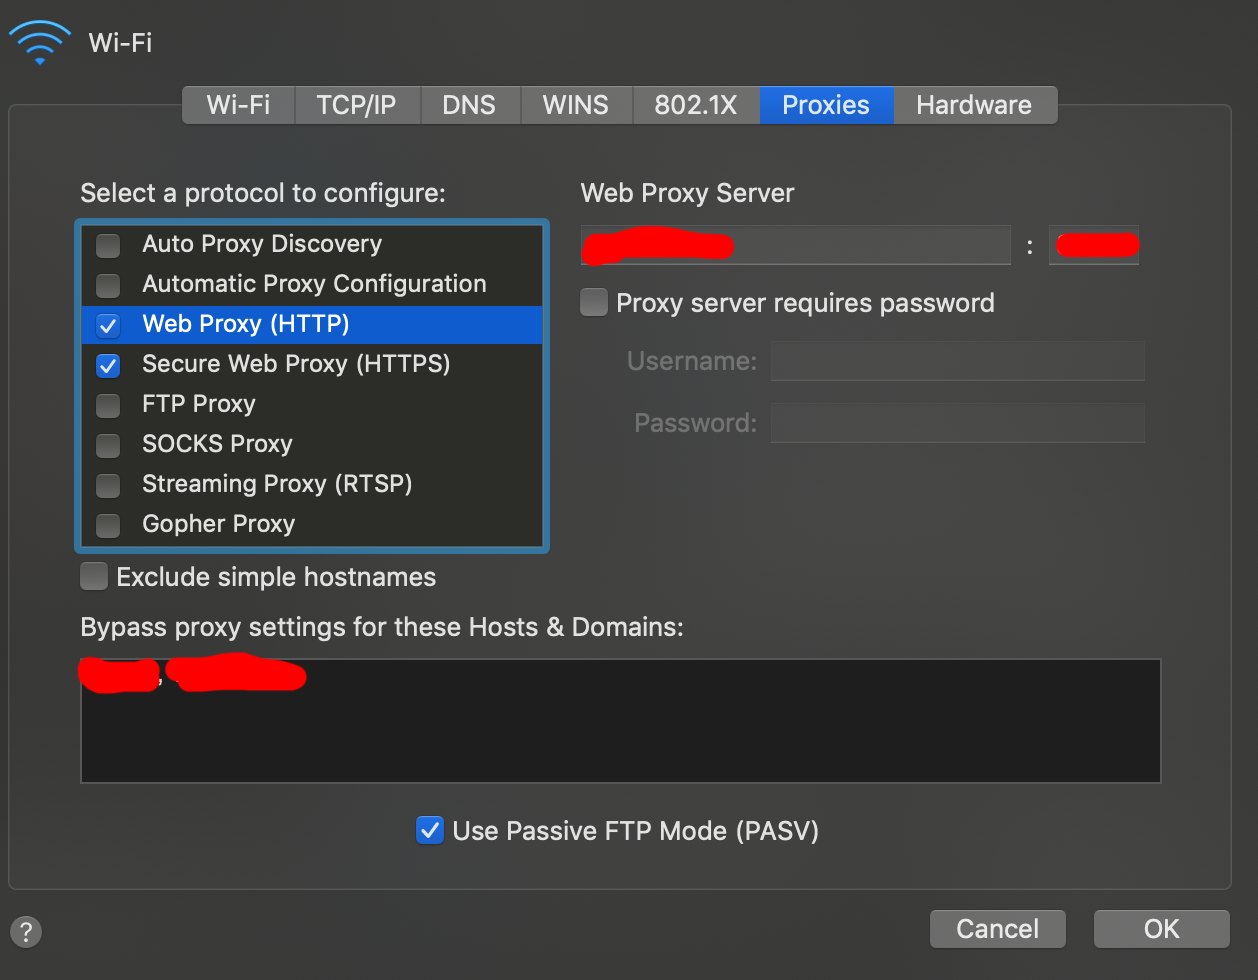1258x980 pixels.
Task: Disable Use Passive FTP Mode (PASV)
Action: [x=430, y=831]
